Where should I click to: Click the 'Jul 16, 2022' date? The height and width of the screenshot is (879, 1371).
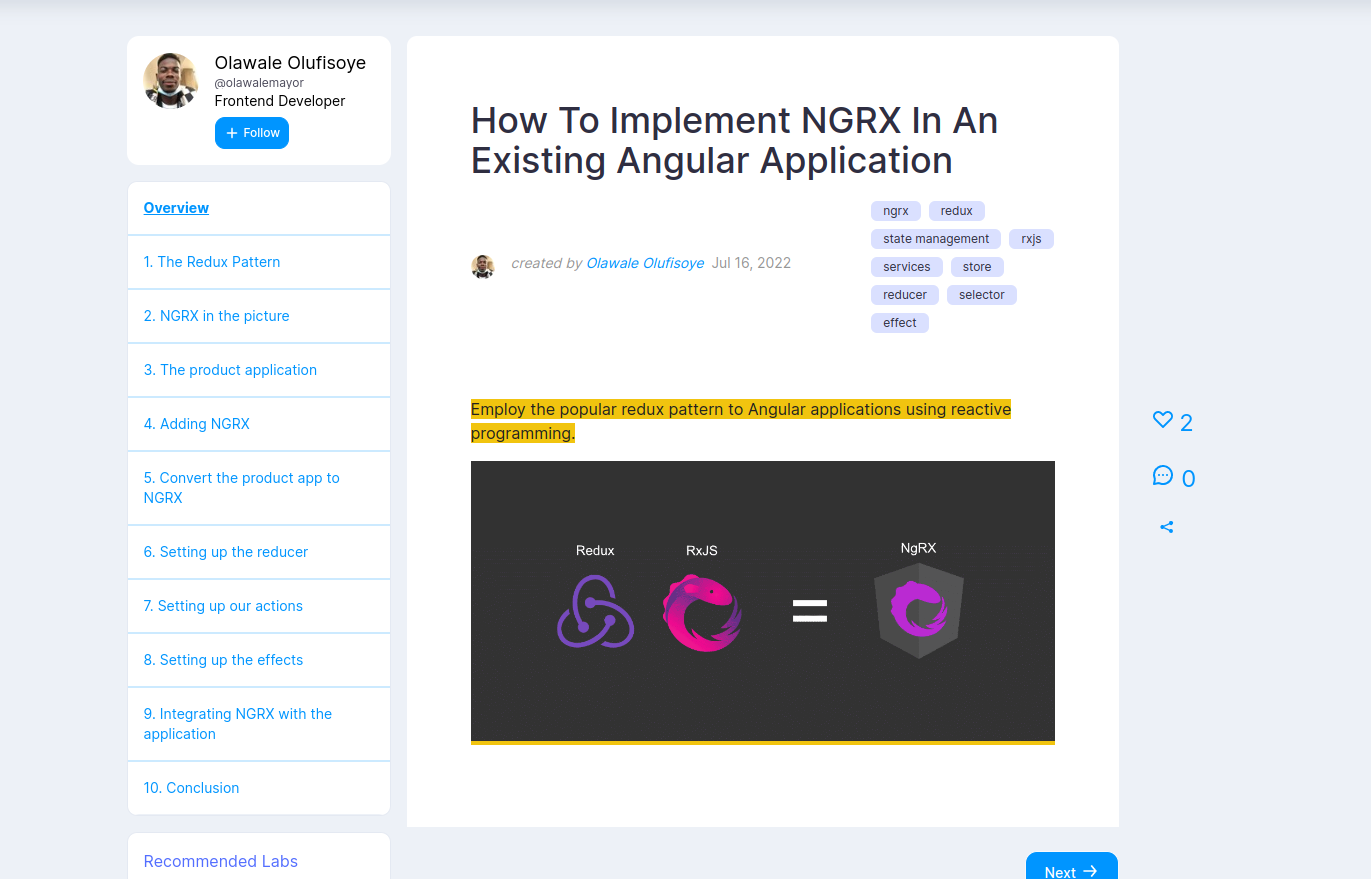tap(751, 263)
